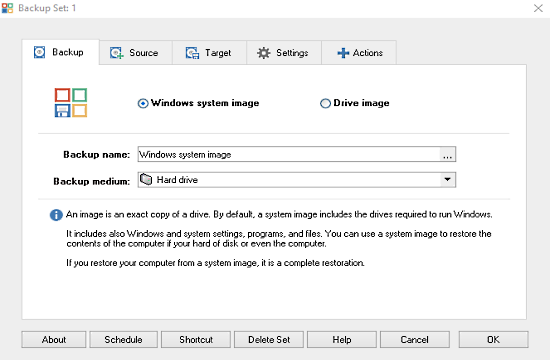Switch to the Source tab
This screenshot has width=550, height=360.
point(136,53)
